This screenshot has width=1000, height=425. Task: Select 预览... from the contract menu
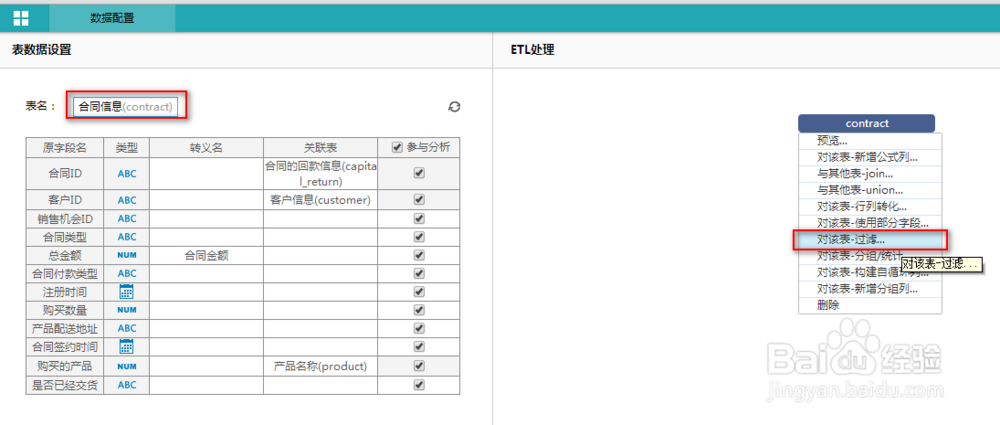point(870,141)
